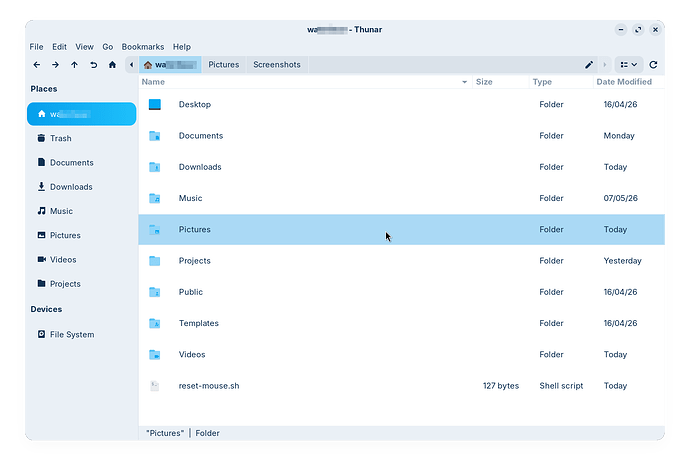Select the Music folder icon in list
The image size is (690, 471).
[154, 198]
